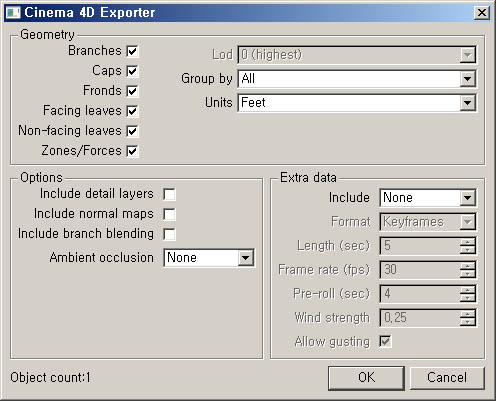This screenshot has width=496, height=401.
Task: Uncheck the Branches checkbox
Action: 132,51
